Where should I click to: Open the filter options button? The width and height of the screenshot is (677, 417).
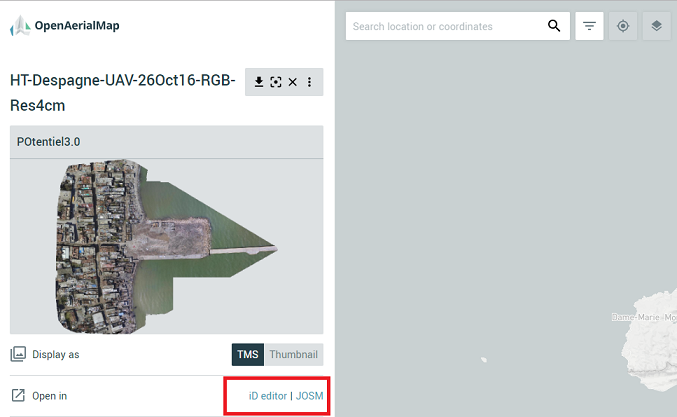pyautogui.click(x=589, y=26)
